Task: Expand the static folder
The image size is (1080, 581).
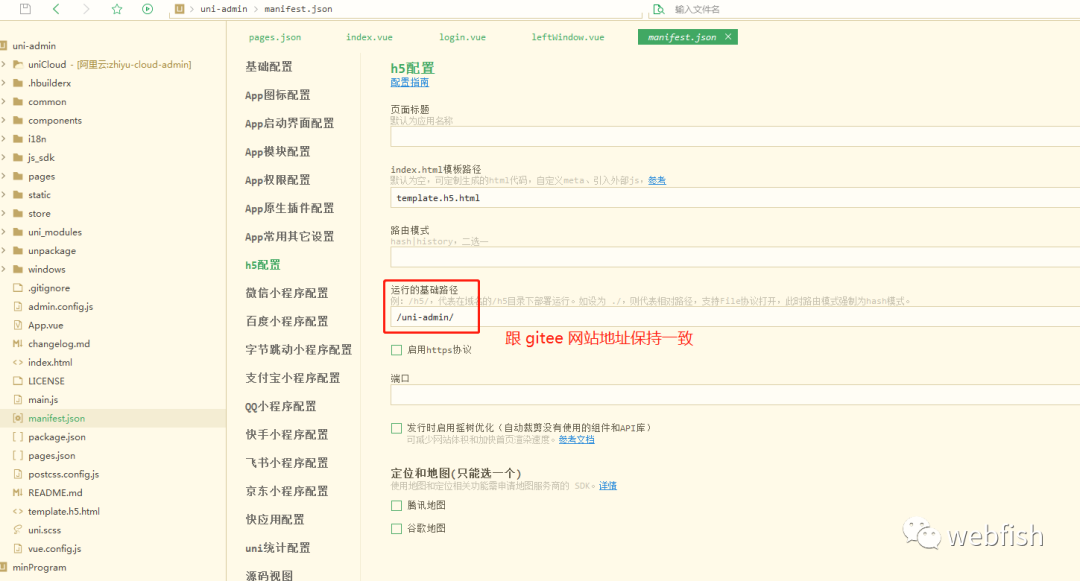Action: click(3, 195)
